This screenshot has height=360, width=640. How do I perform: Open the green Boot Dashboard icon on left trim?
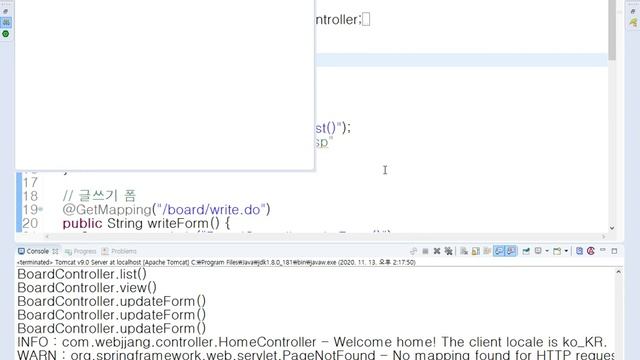[x=6, y=34]
